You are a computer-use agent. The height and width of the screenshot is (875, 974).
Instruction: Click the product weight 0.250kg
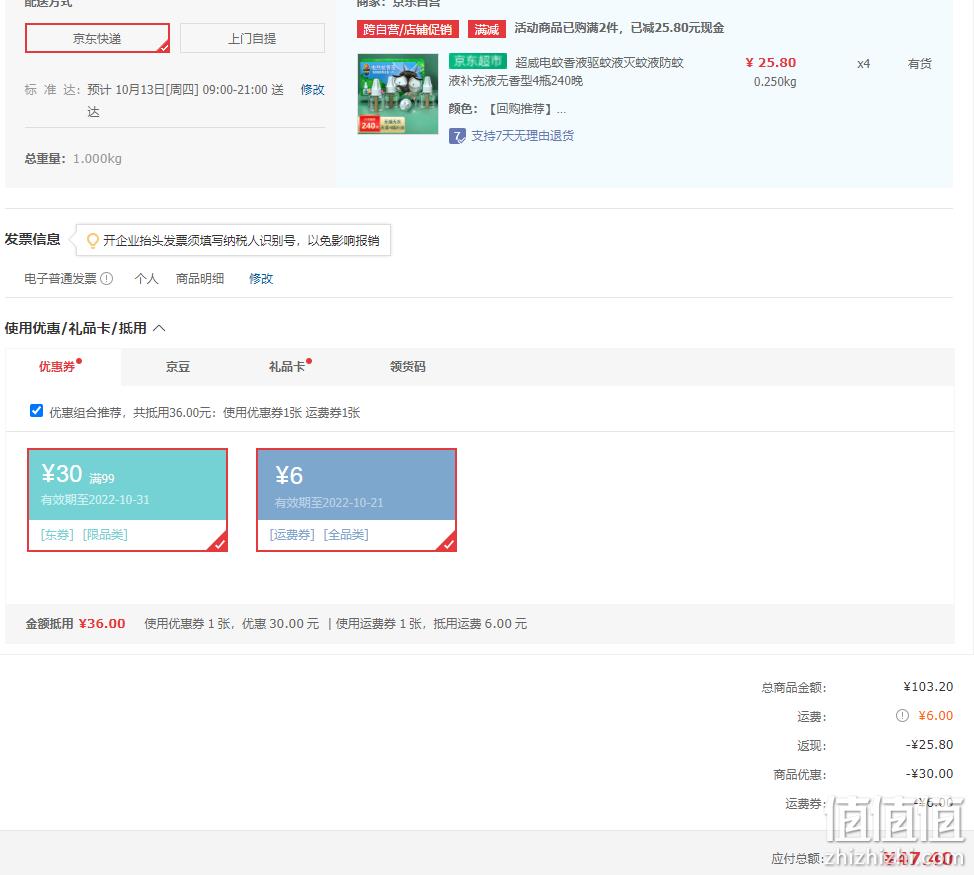(x=775, y=81)
